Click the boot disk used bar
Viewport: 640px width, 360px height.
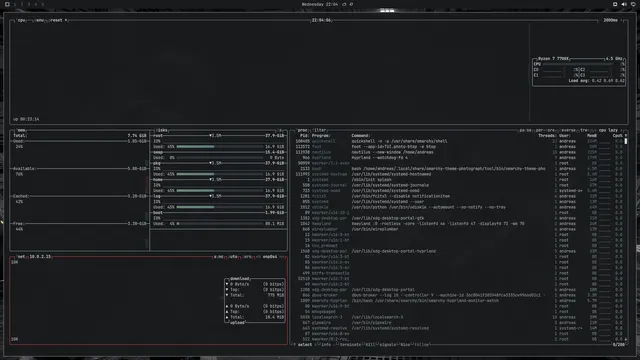[220, 224]
